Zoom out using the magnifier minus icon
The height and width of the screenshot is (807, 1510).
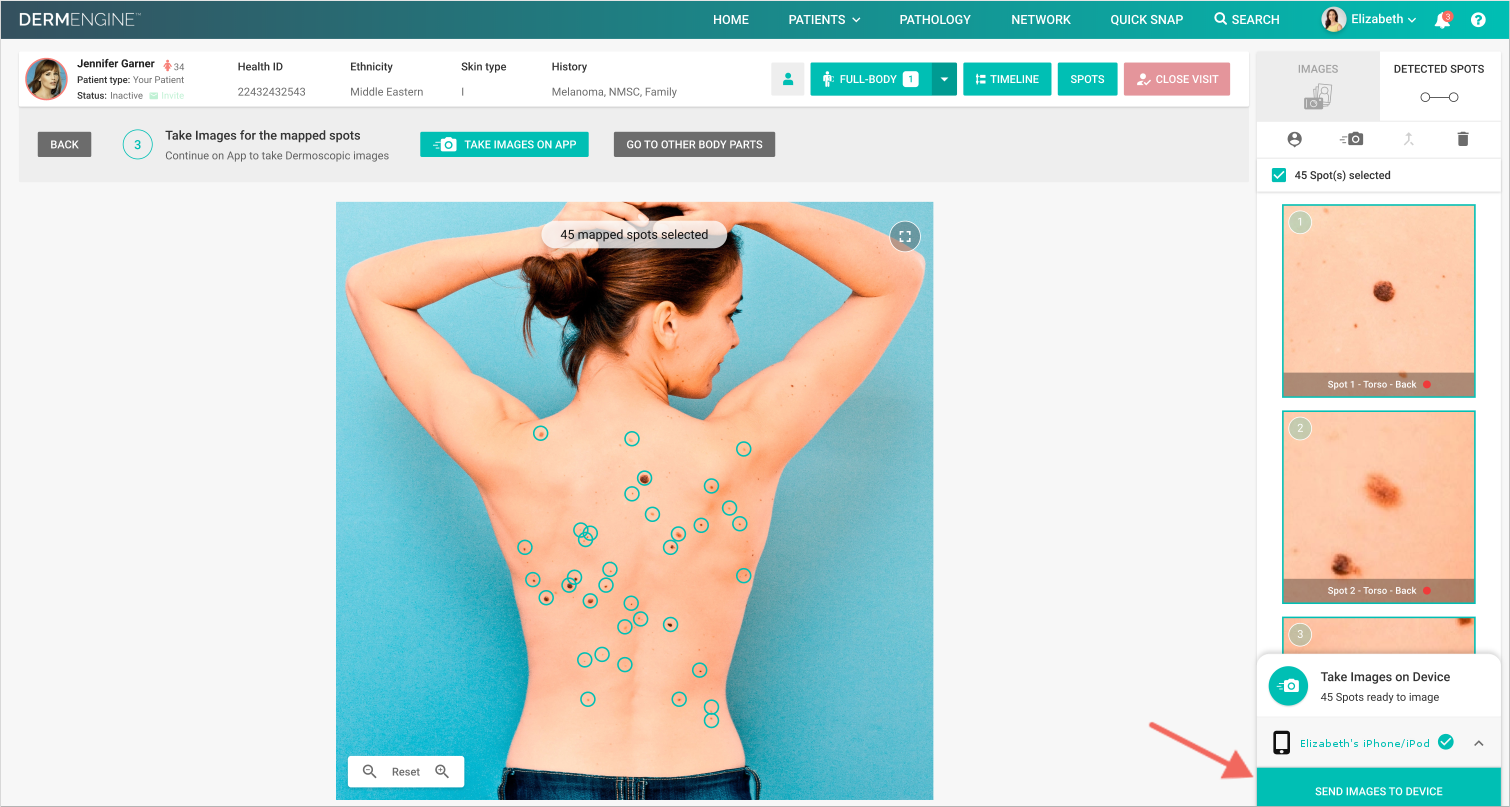point(369,771)
